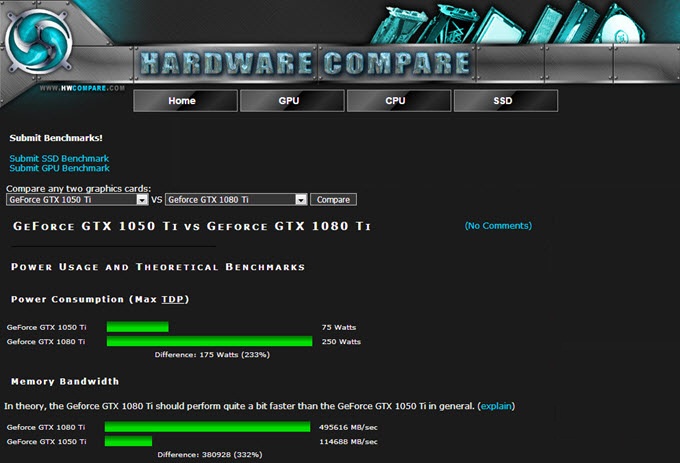Click 'GeForce GTX 1050 Ti' power row label
The width and height of the screenshot is (680, 463).
(46, 327)
